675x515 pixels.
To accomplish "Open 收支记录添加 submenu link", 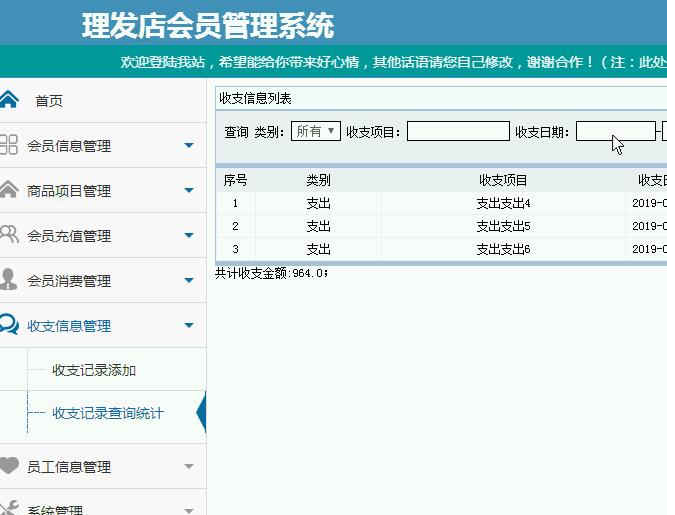I will (x=94, y=370).
